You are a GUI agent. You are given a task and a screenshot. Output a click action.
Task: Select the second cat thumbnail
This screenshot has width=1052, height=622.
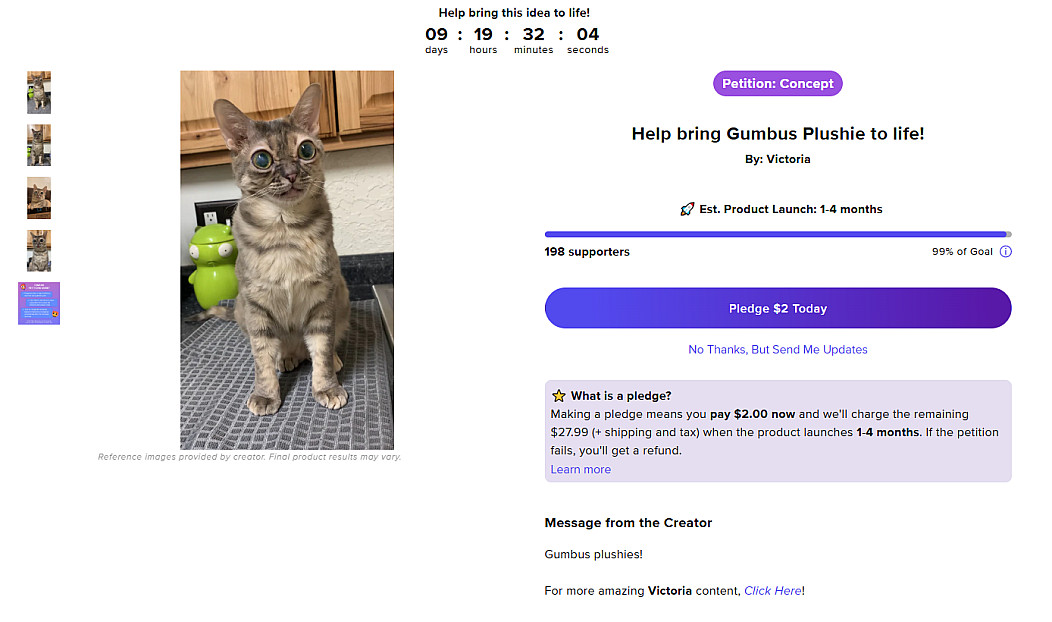pyautogui.click(x=39, y=145)
